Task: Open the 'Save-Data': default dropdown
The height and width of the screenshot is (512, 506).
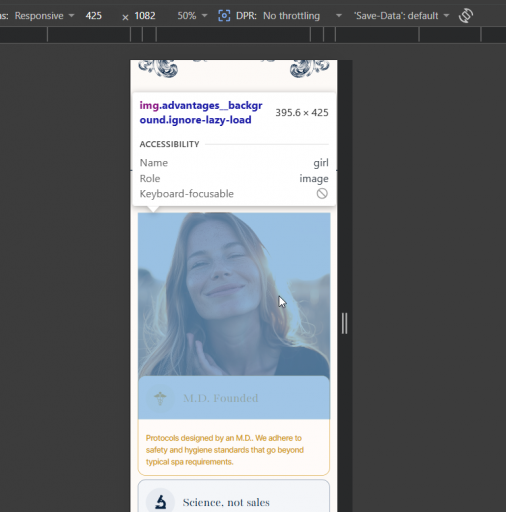Action: [x=402, y=16]
